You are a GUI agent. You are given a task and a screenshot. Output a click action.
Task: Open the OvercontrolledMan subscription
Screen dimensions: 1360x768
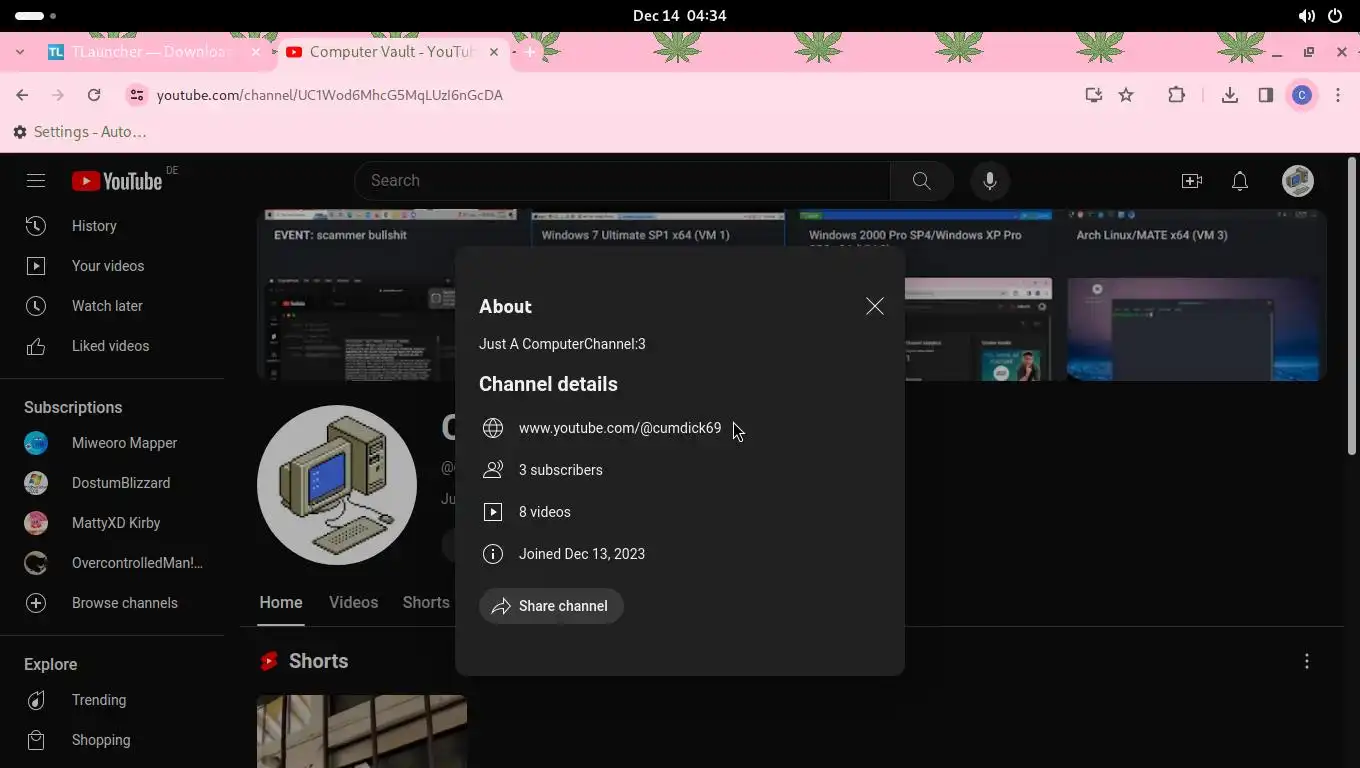(x=112, y=563)
